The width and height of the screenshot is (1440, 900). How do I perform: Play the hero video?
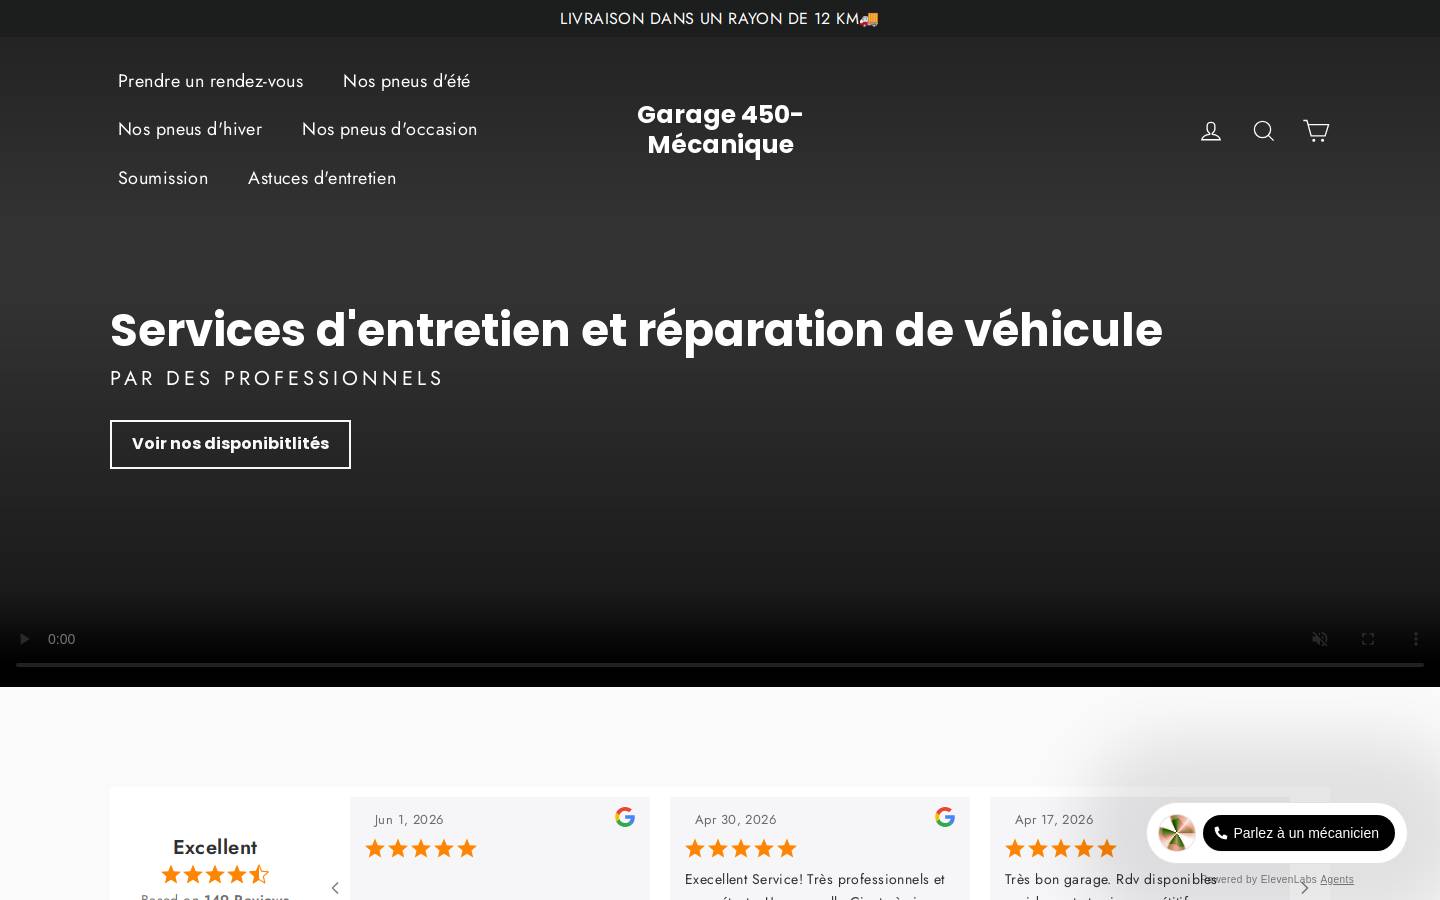coord(24,639)
